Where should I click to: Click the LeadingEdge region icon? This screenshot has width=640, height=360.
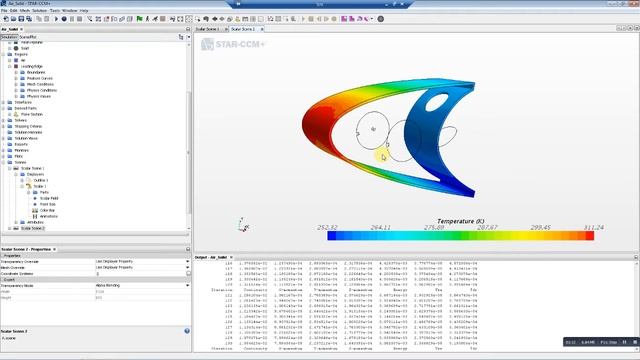tap(16, 66)
